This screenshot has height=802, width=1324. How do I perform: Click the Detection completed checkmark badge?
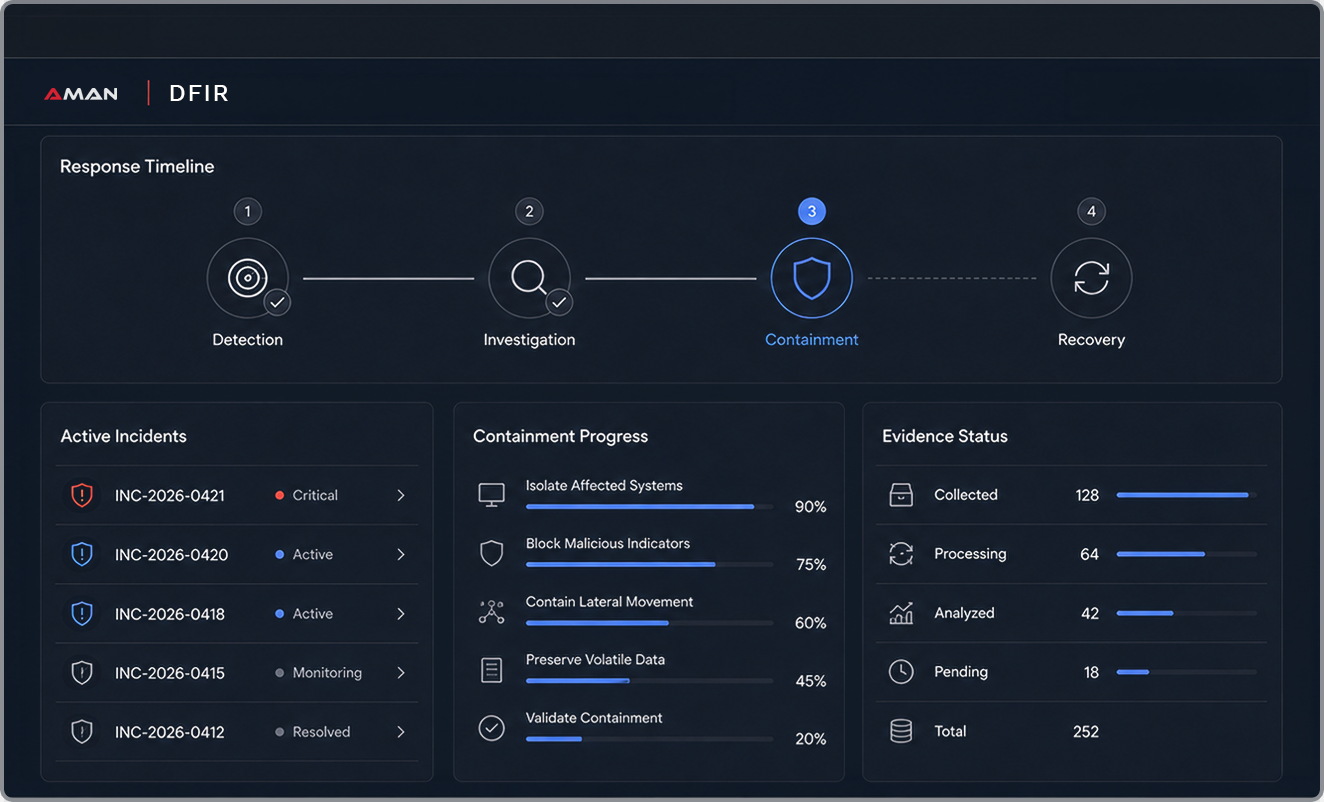click(277, 301)
